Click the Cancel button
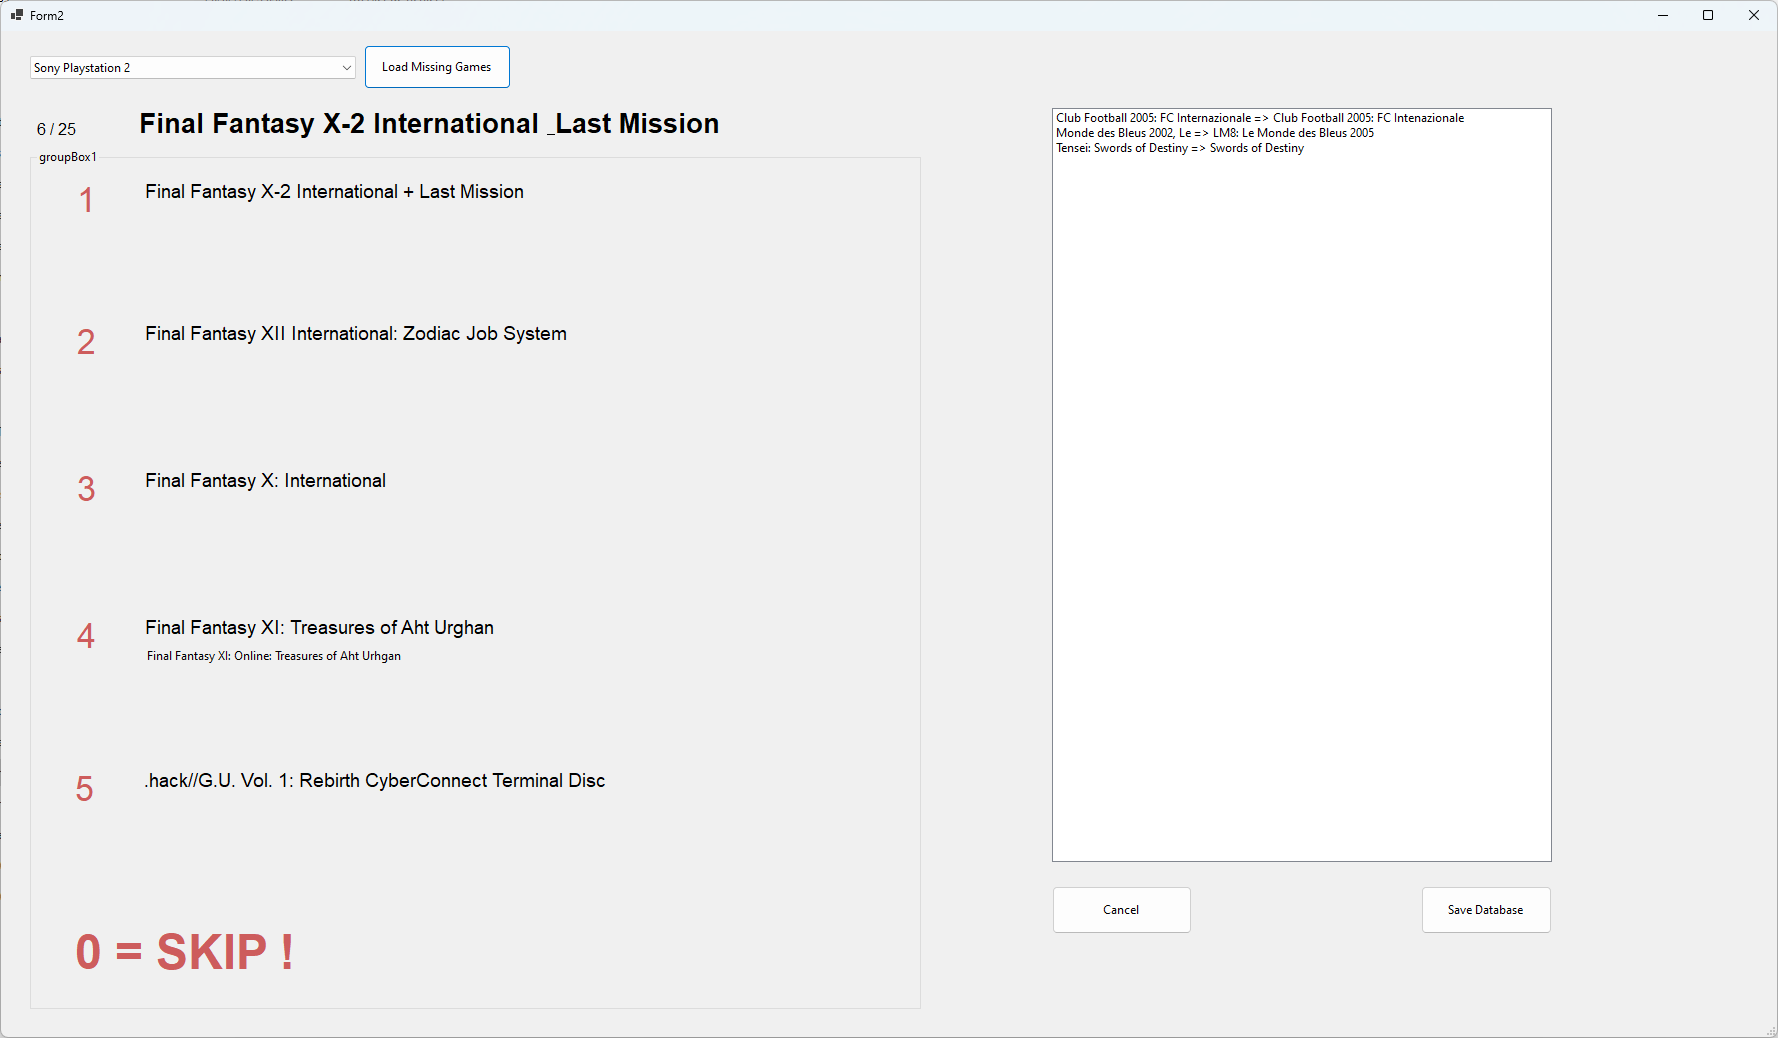1778x1038 pixels. click(1121, 910)
